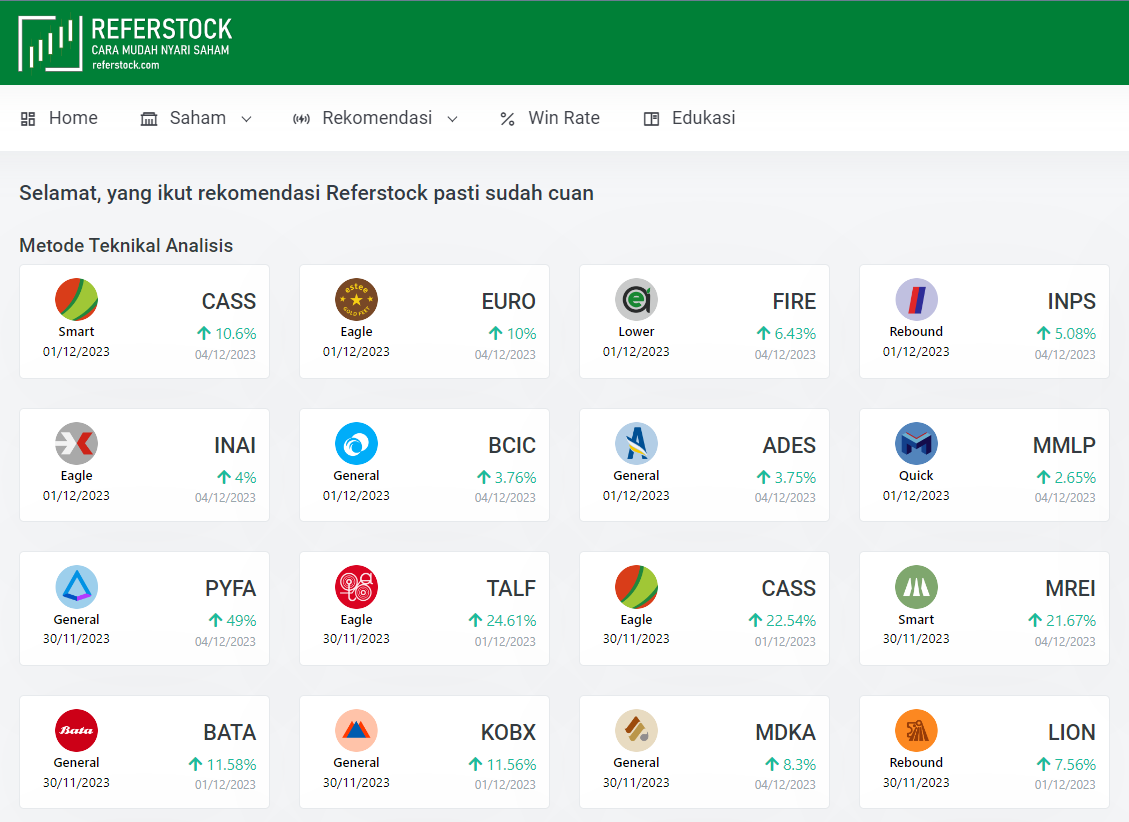Expand the Rekomendasi dropdown menu
The height and width of the screenshot is (822, 1129).
[x=375, y=118]
